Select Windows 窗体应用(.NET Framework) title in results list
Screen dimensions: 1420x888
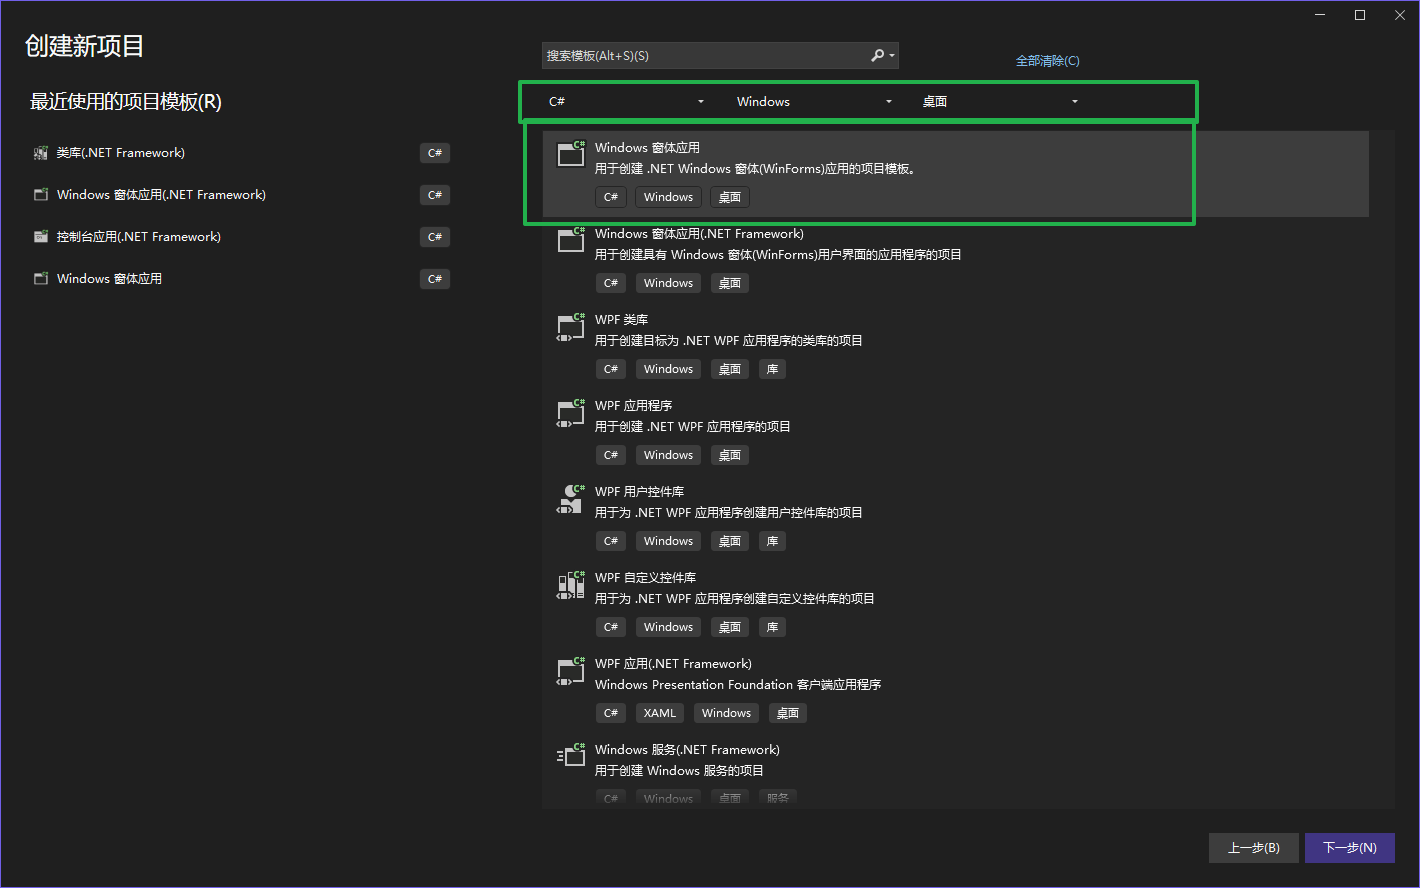point(699,234)
